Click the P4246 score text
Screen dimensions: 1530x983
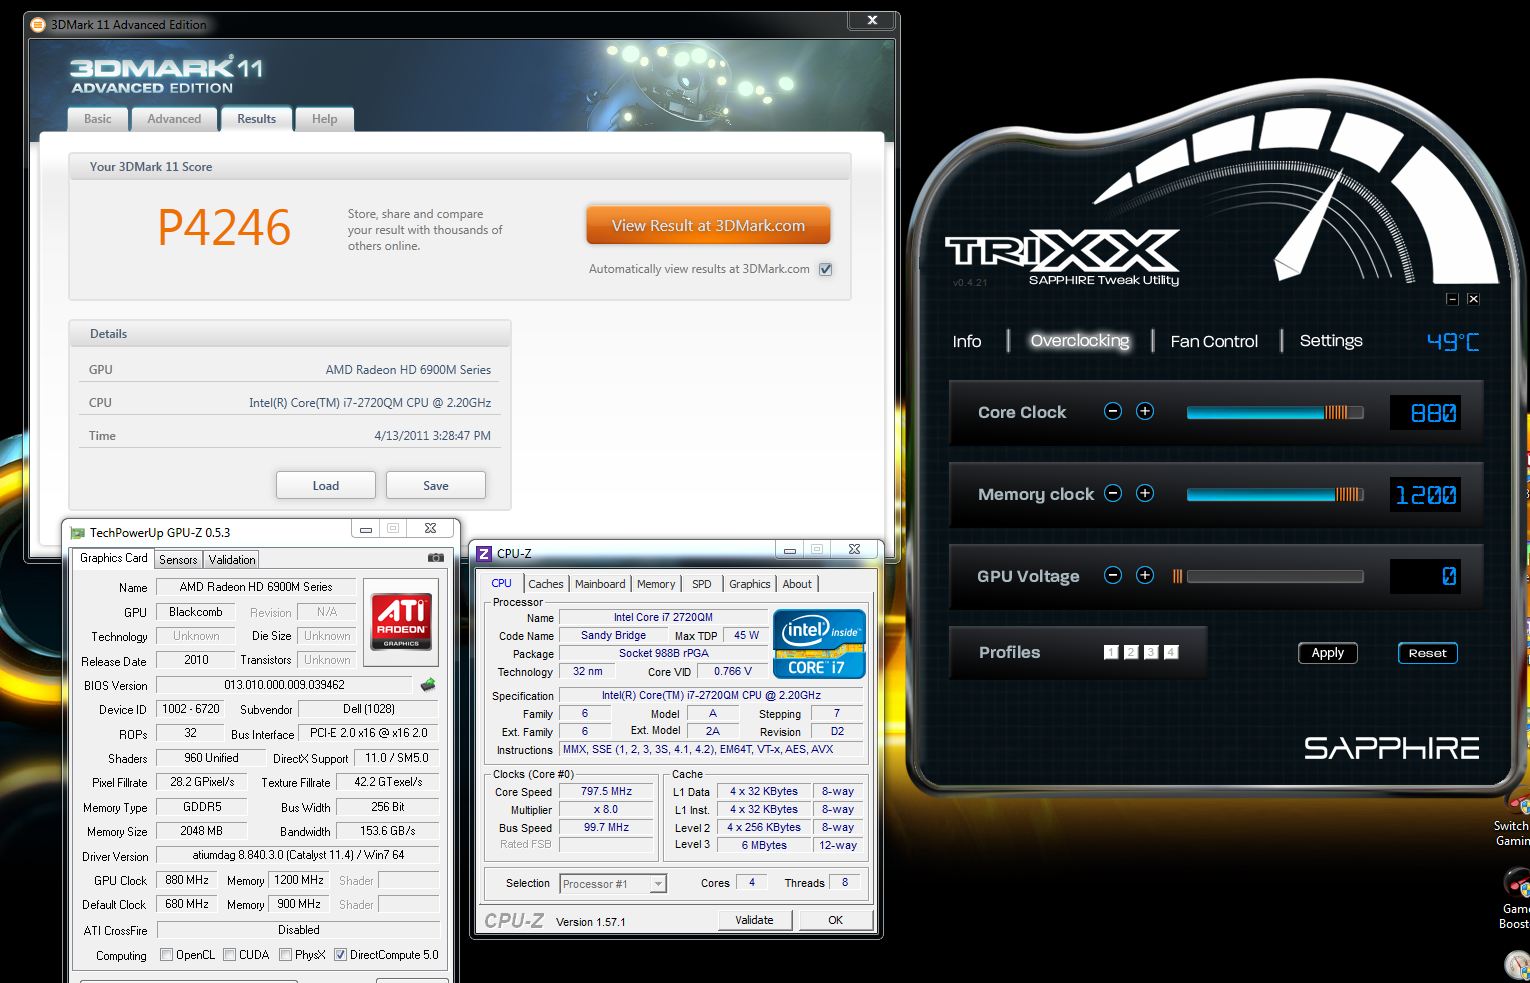(x=224, y=228)
